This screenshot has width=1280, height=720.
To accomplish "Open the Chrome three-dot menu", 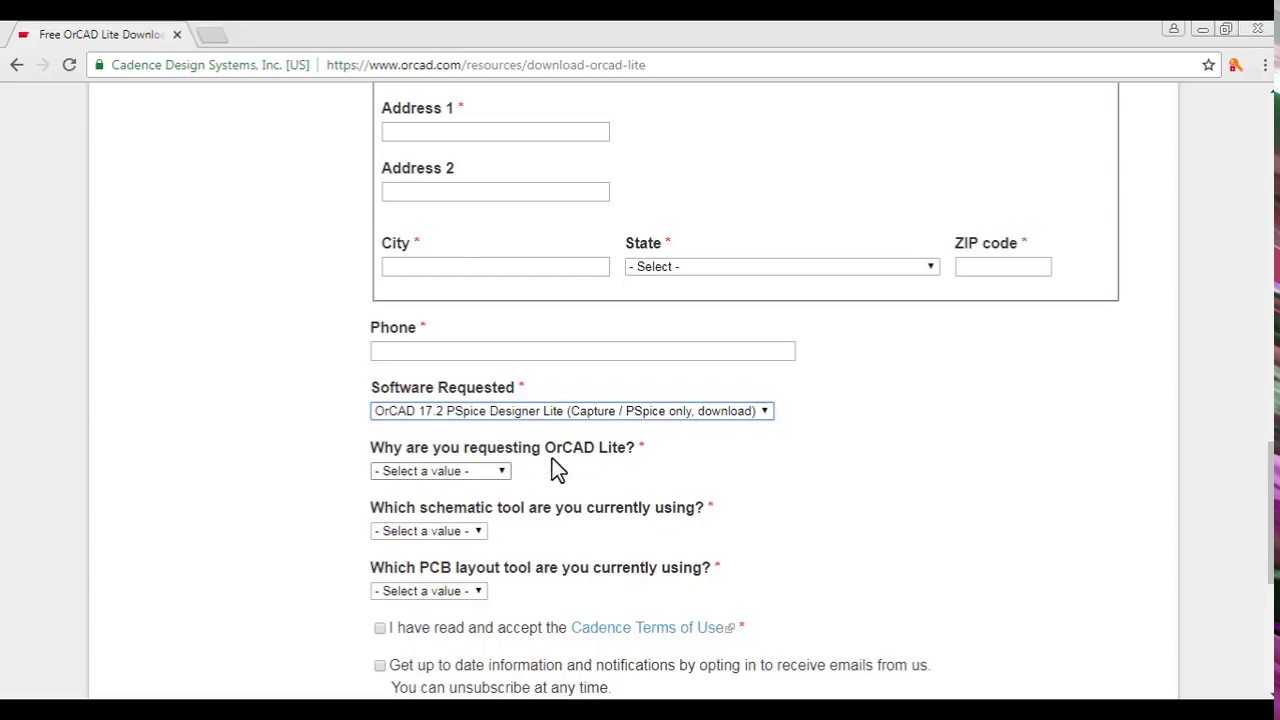I will click(1265, 65).
